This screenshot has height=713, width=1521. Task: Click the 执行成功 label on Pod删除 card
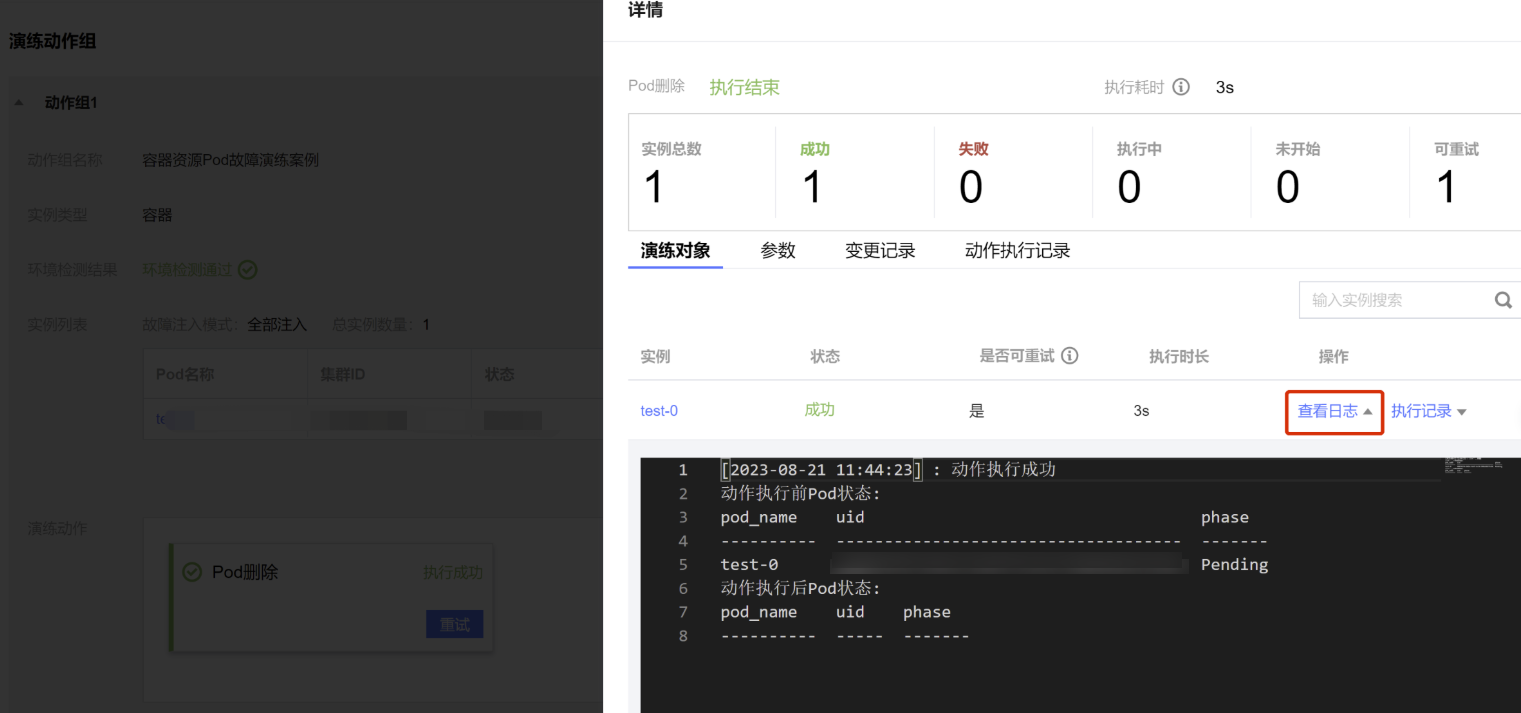(x=452, y=573)
